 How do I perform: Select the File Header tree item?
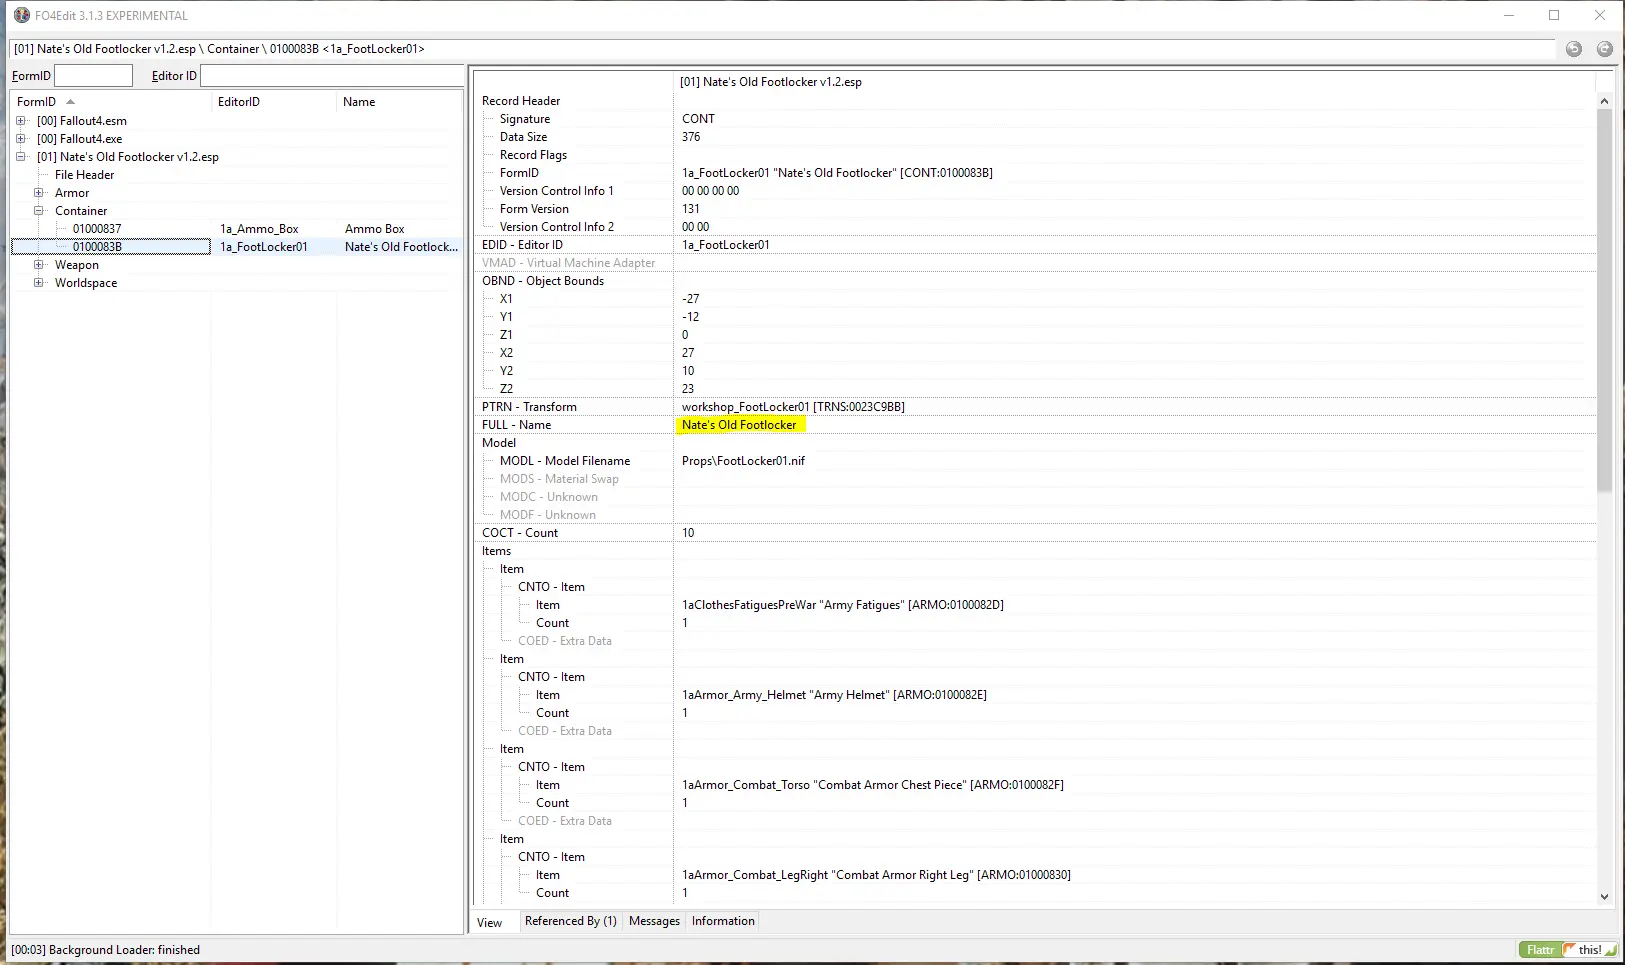pos(84,175)
